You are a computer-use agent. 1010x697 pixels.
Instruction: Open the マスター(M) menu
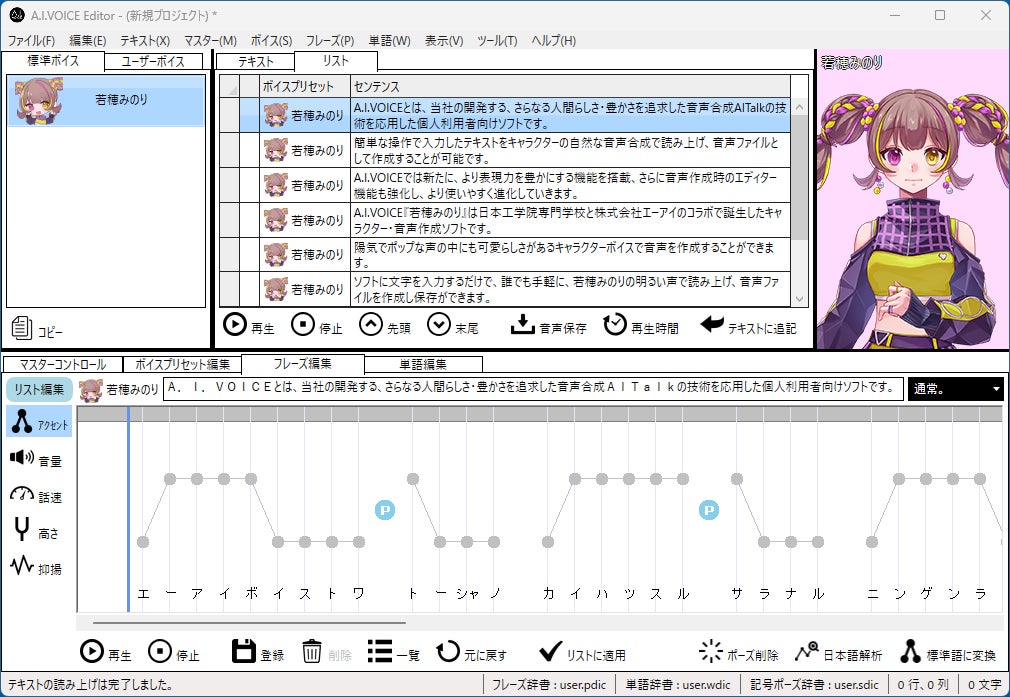[x=210, y=41]
